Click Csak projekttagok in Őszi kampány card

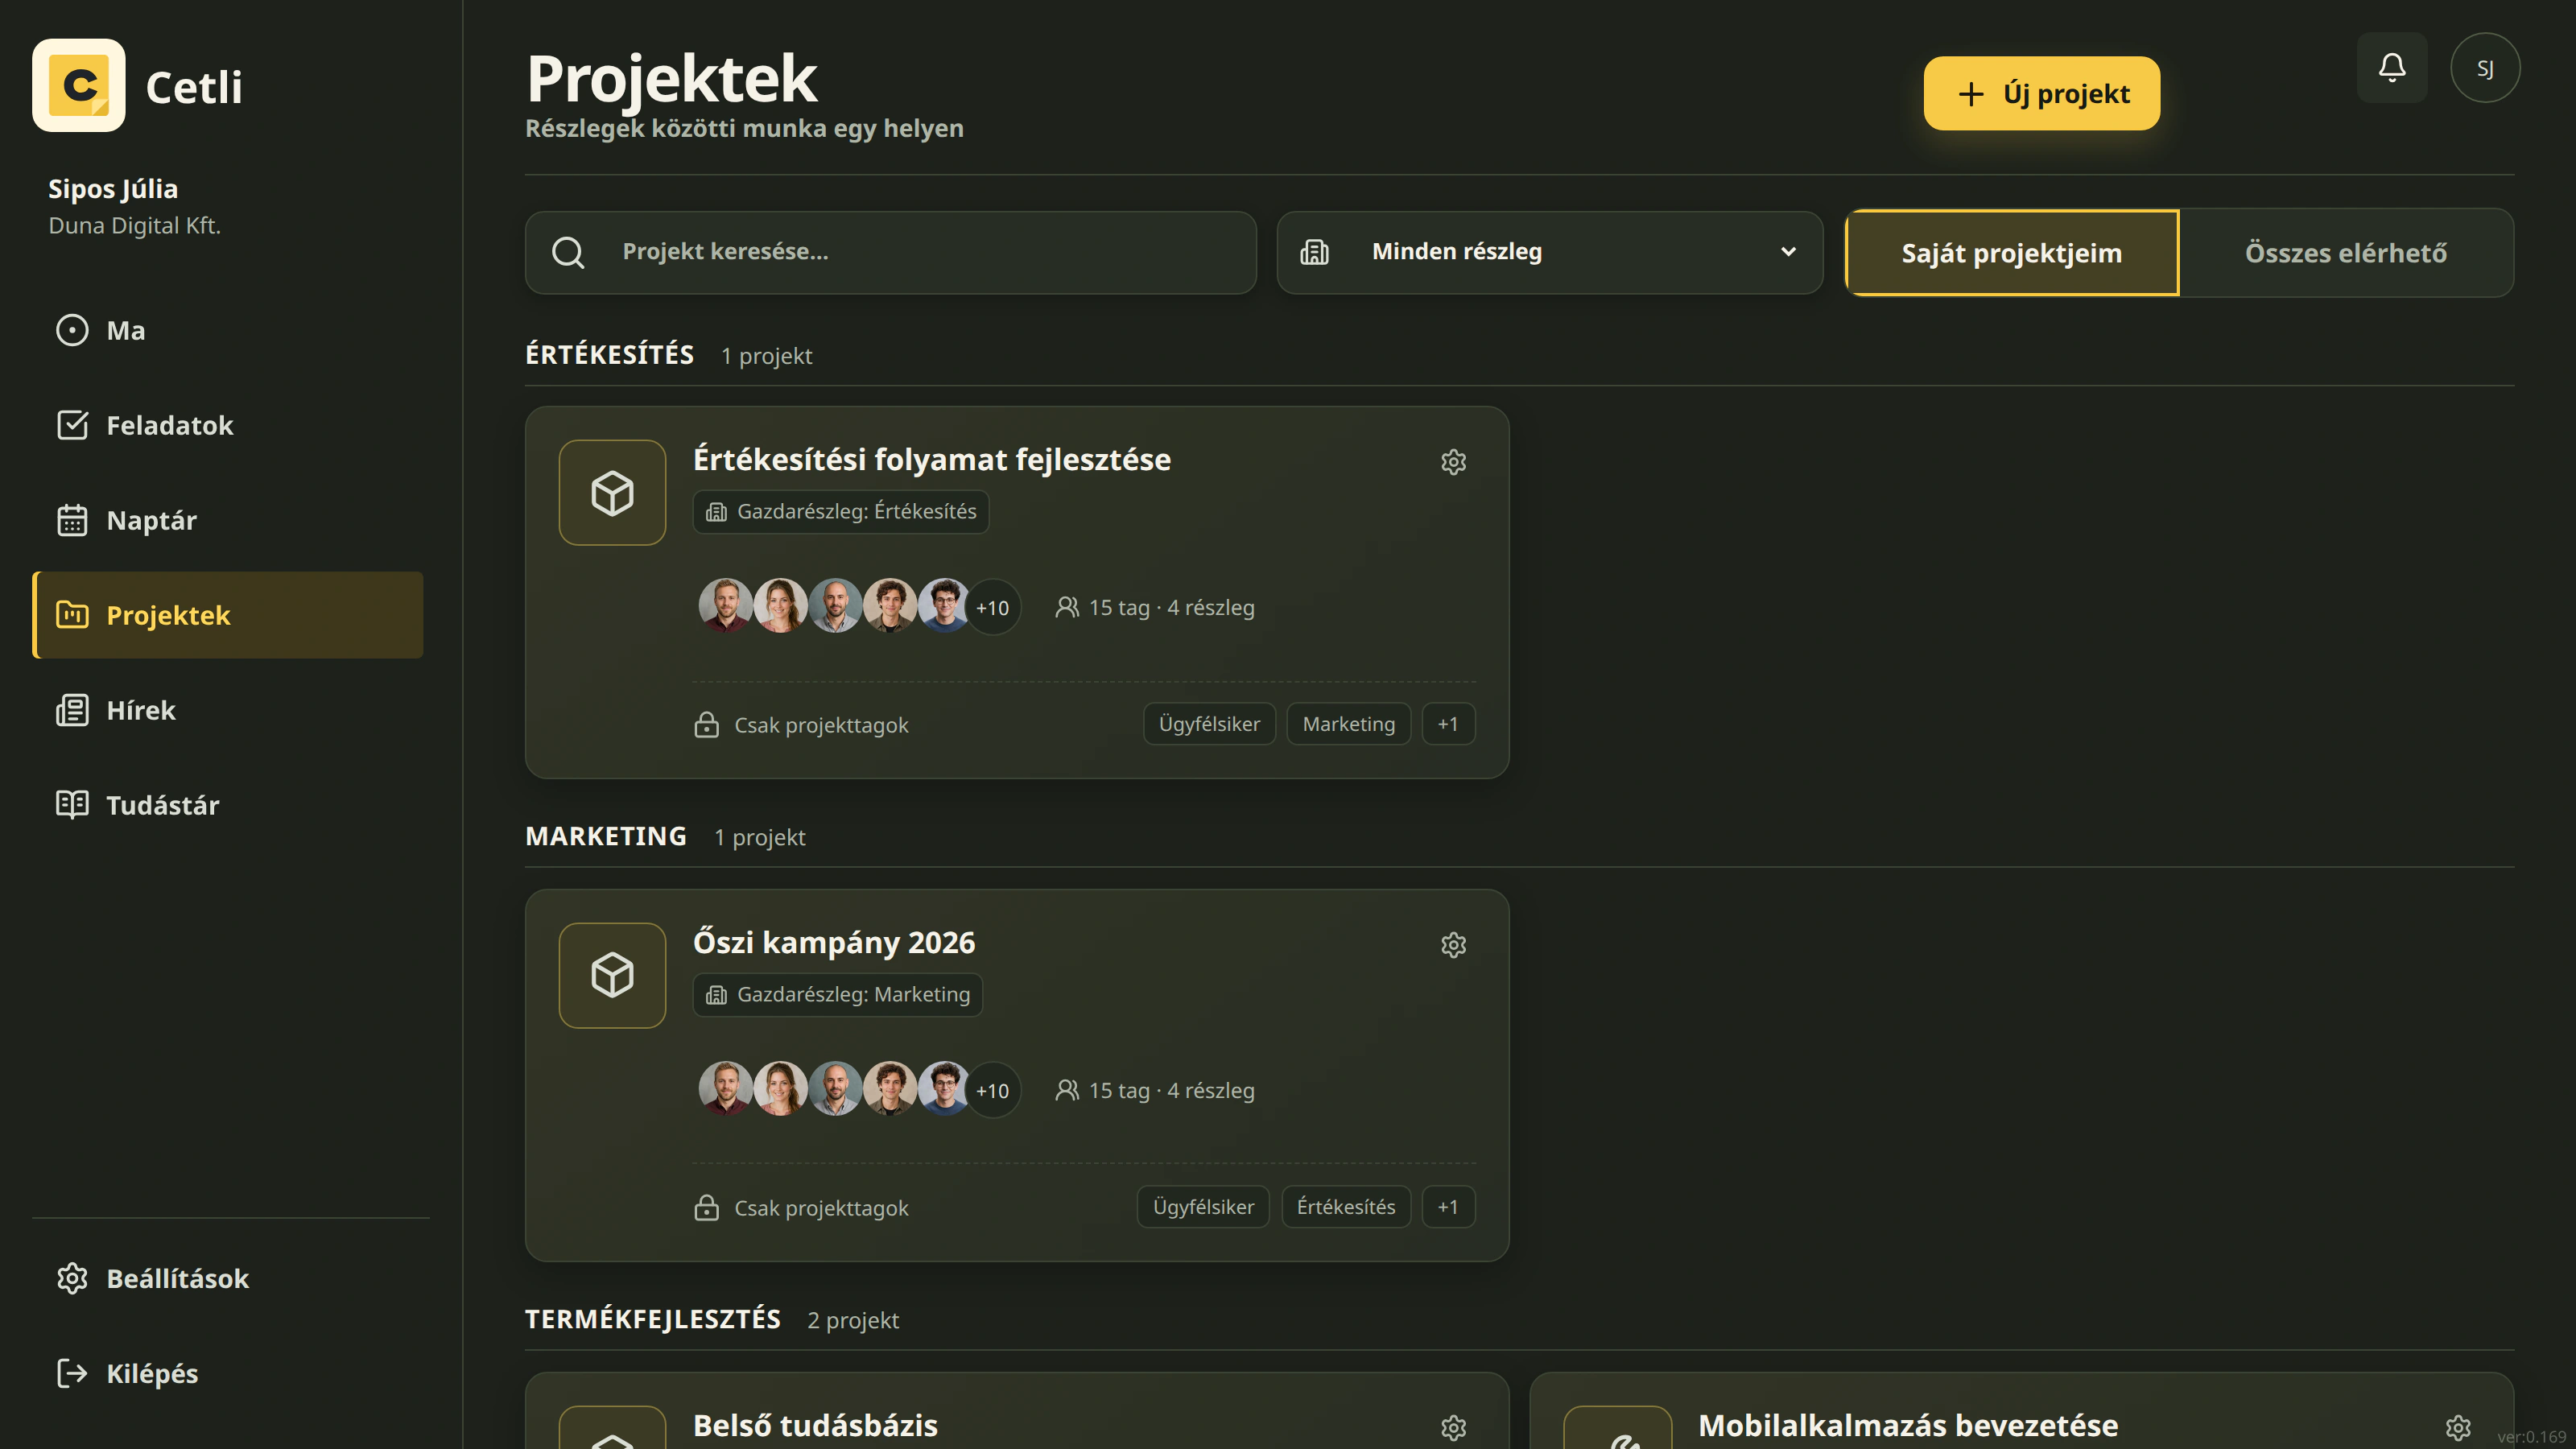[x=821, y=1208]
